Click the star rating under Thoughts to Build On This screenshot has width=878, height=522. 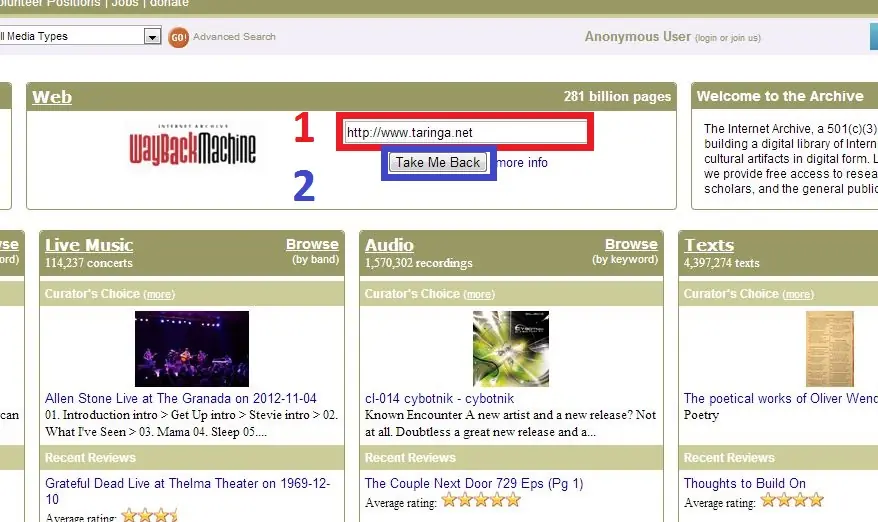(x=792, y=500)
